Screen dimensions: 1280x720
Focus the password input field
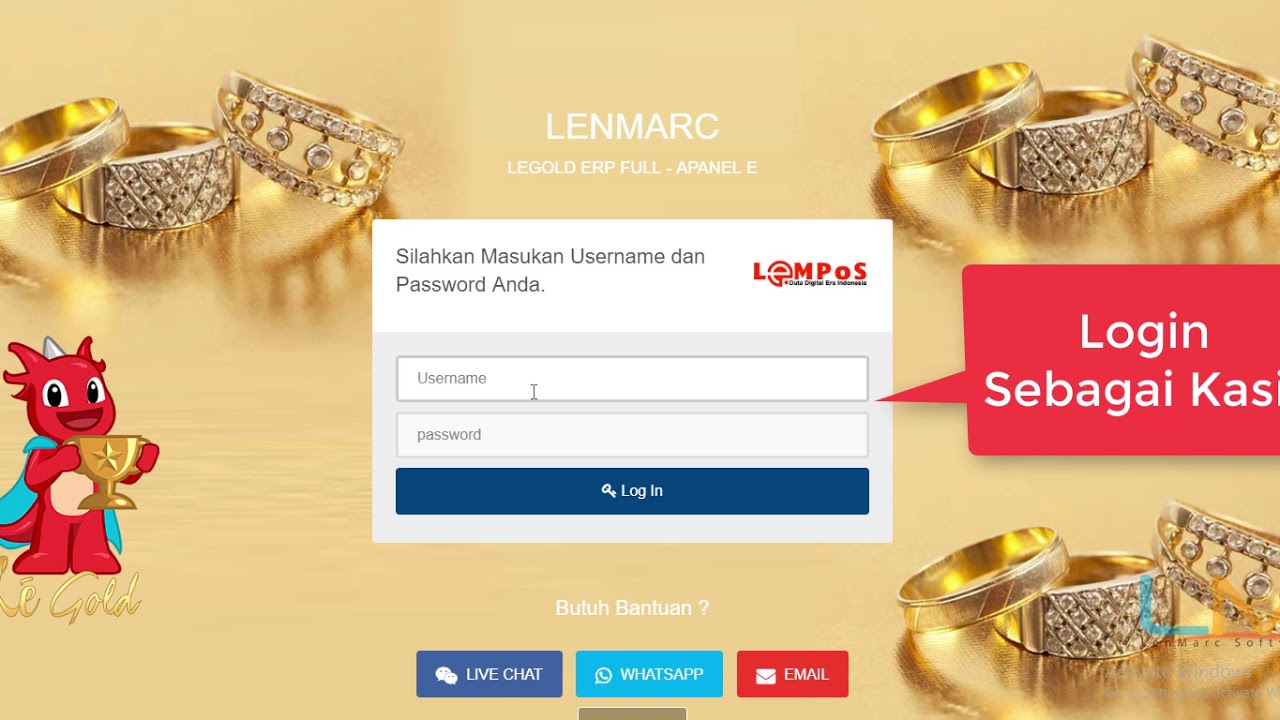click(632, 435)
